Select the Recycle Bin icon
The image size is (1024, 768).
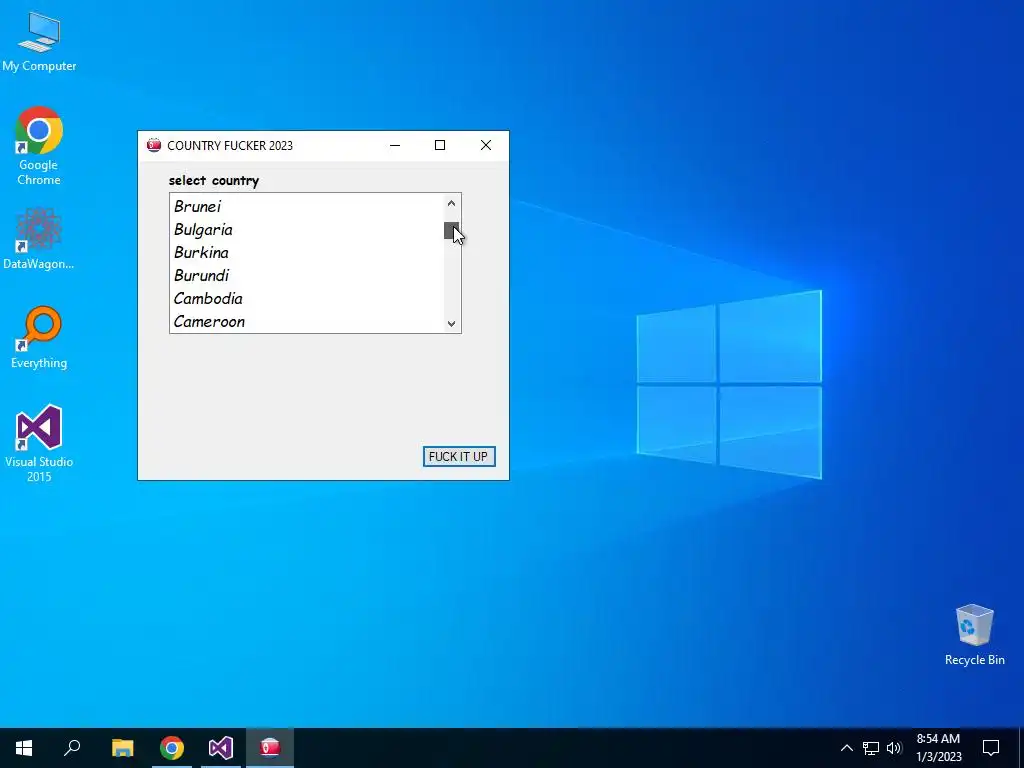974,635
